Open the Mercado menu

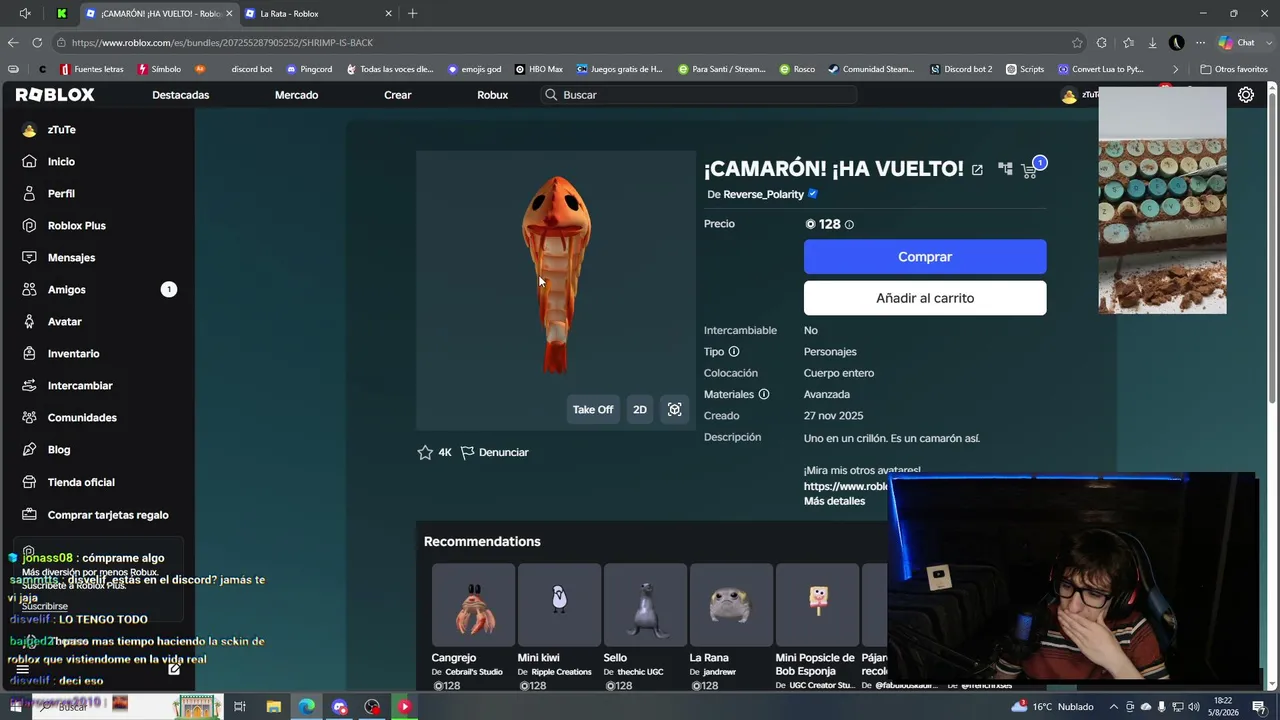tap(297, 95)
